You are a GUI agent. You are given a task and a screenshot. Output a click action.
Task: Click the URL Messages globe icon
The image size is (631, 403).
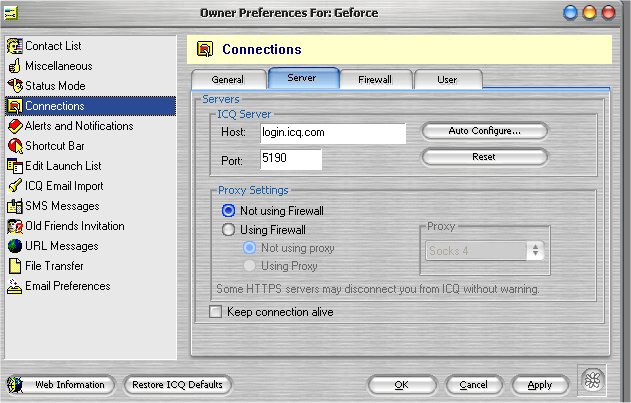tap(15, 246)
